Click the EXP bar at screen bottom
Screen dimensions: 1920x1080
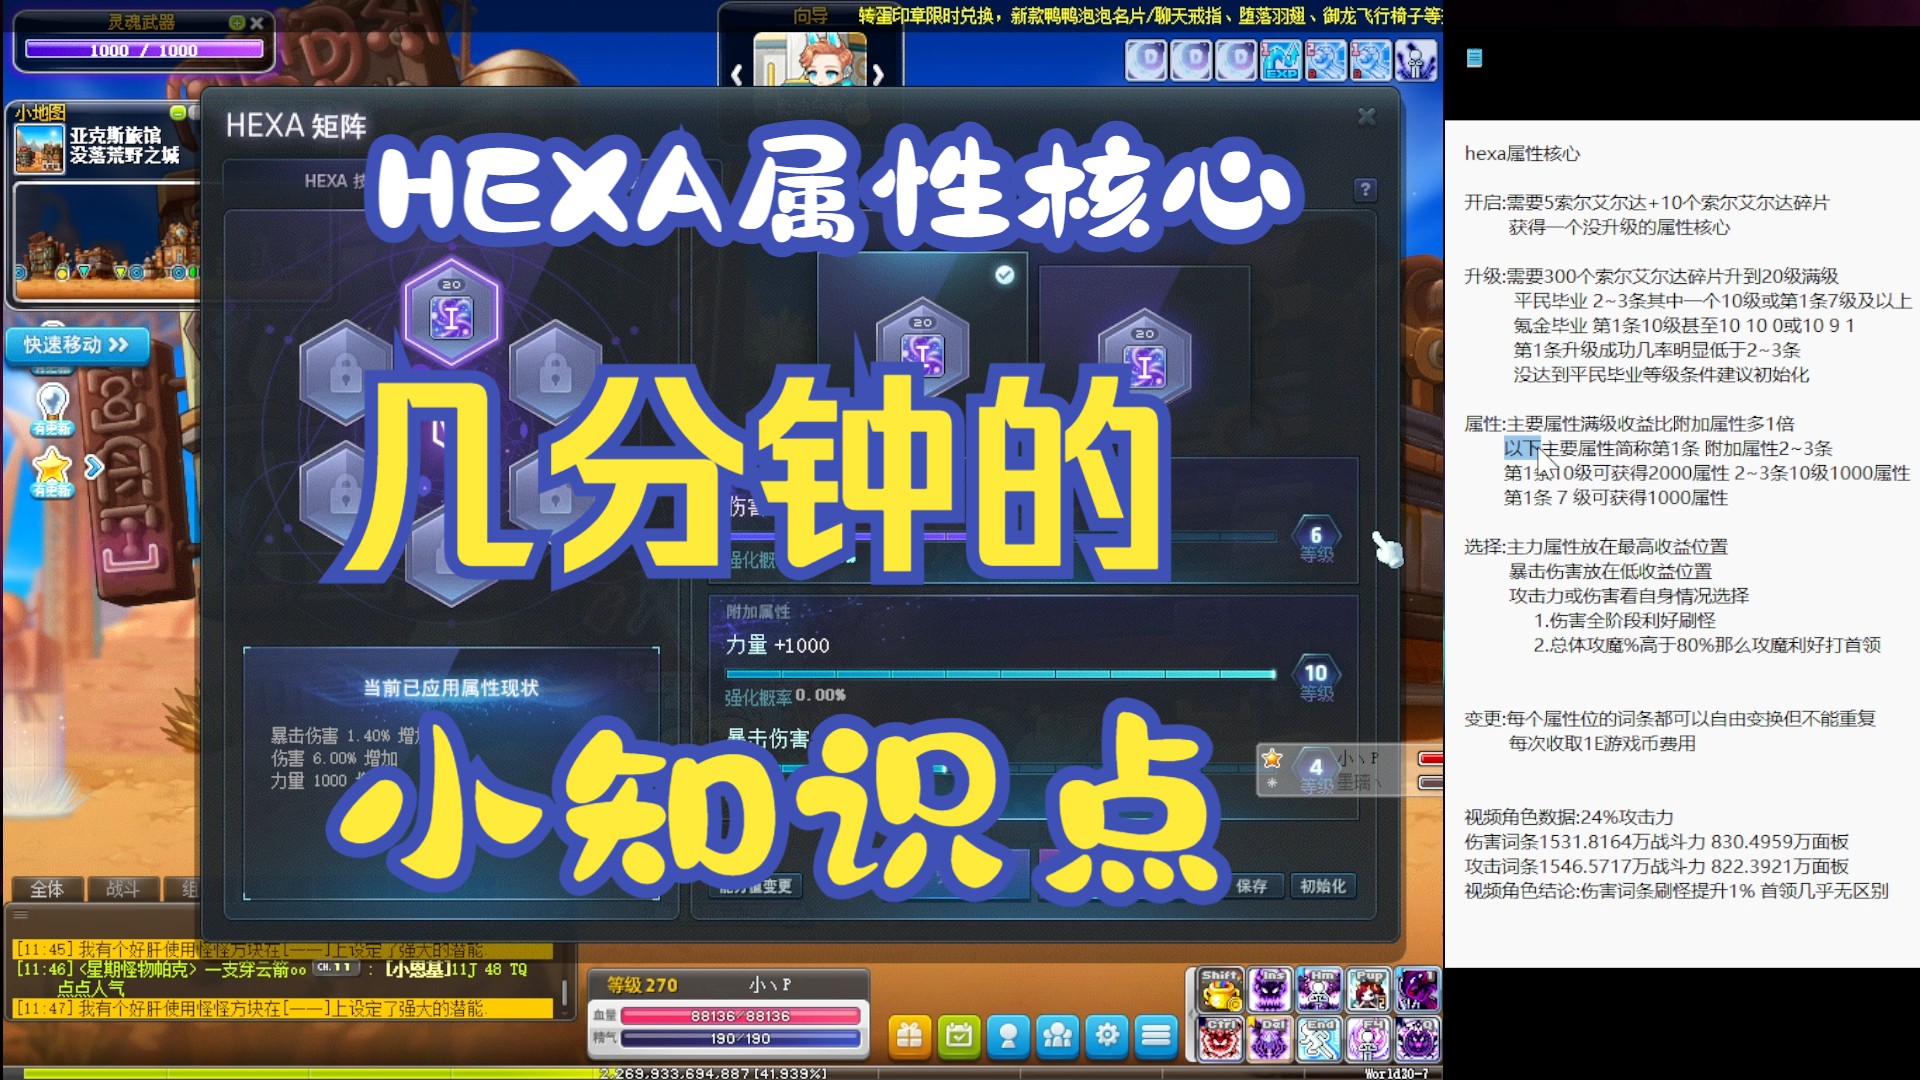click(720, 1073)
